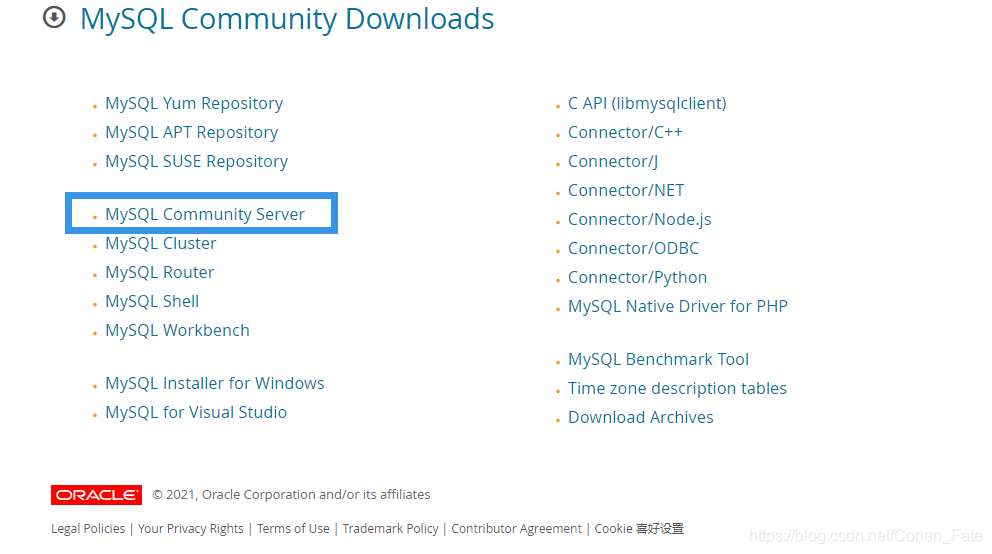Open Connector/NET download link
The width and height of the screenshot is (992, 554).
[626, 190]
